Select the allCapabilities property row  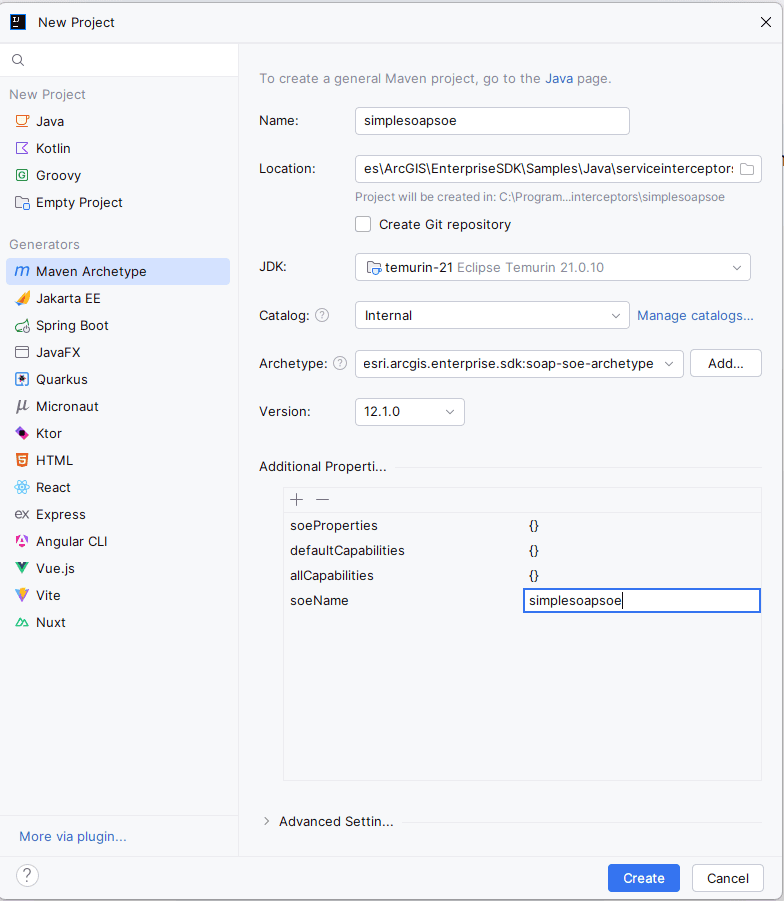pos(522,576)
